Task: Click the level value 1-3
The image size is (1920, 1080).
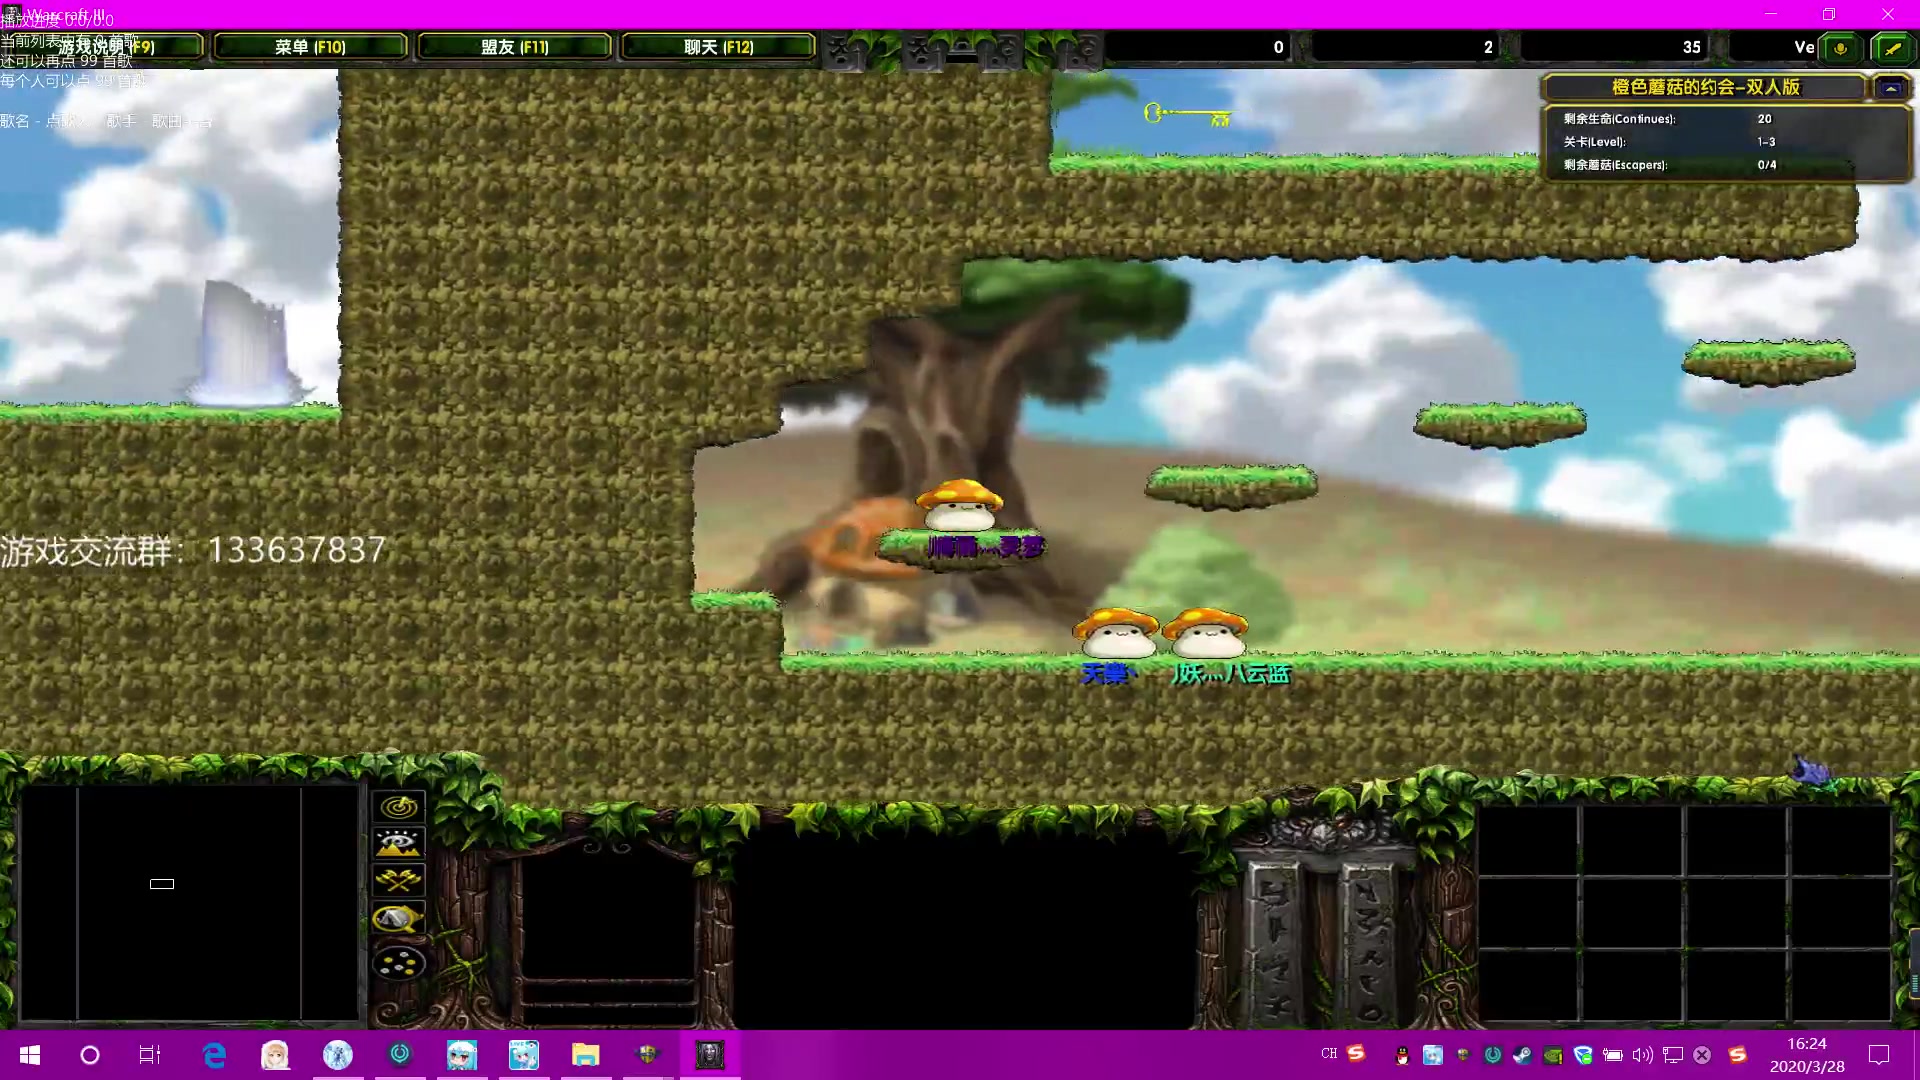Action: click(1766, 142)
